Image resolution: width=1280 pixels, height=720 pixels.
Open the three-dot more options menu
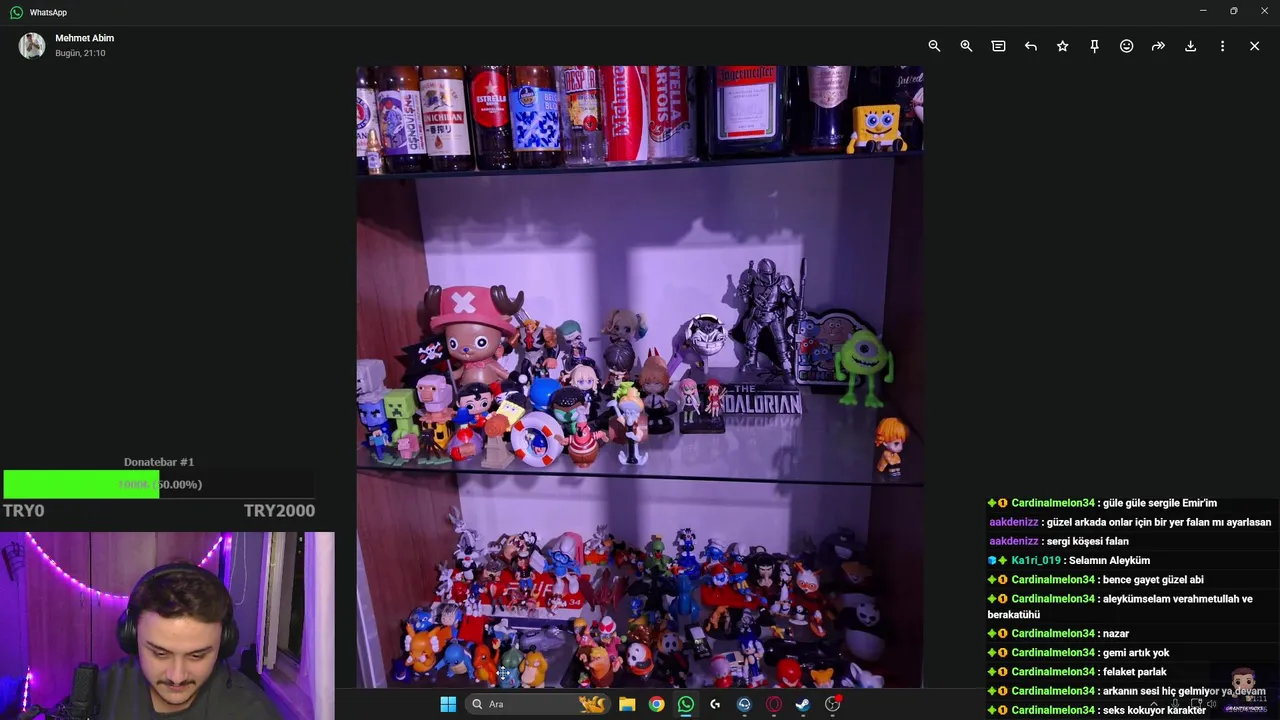(x=1222, y=46)
